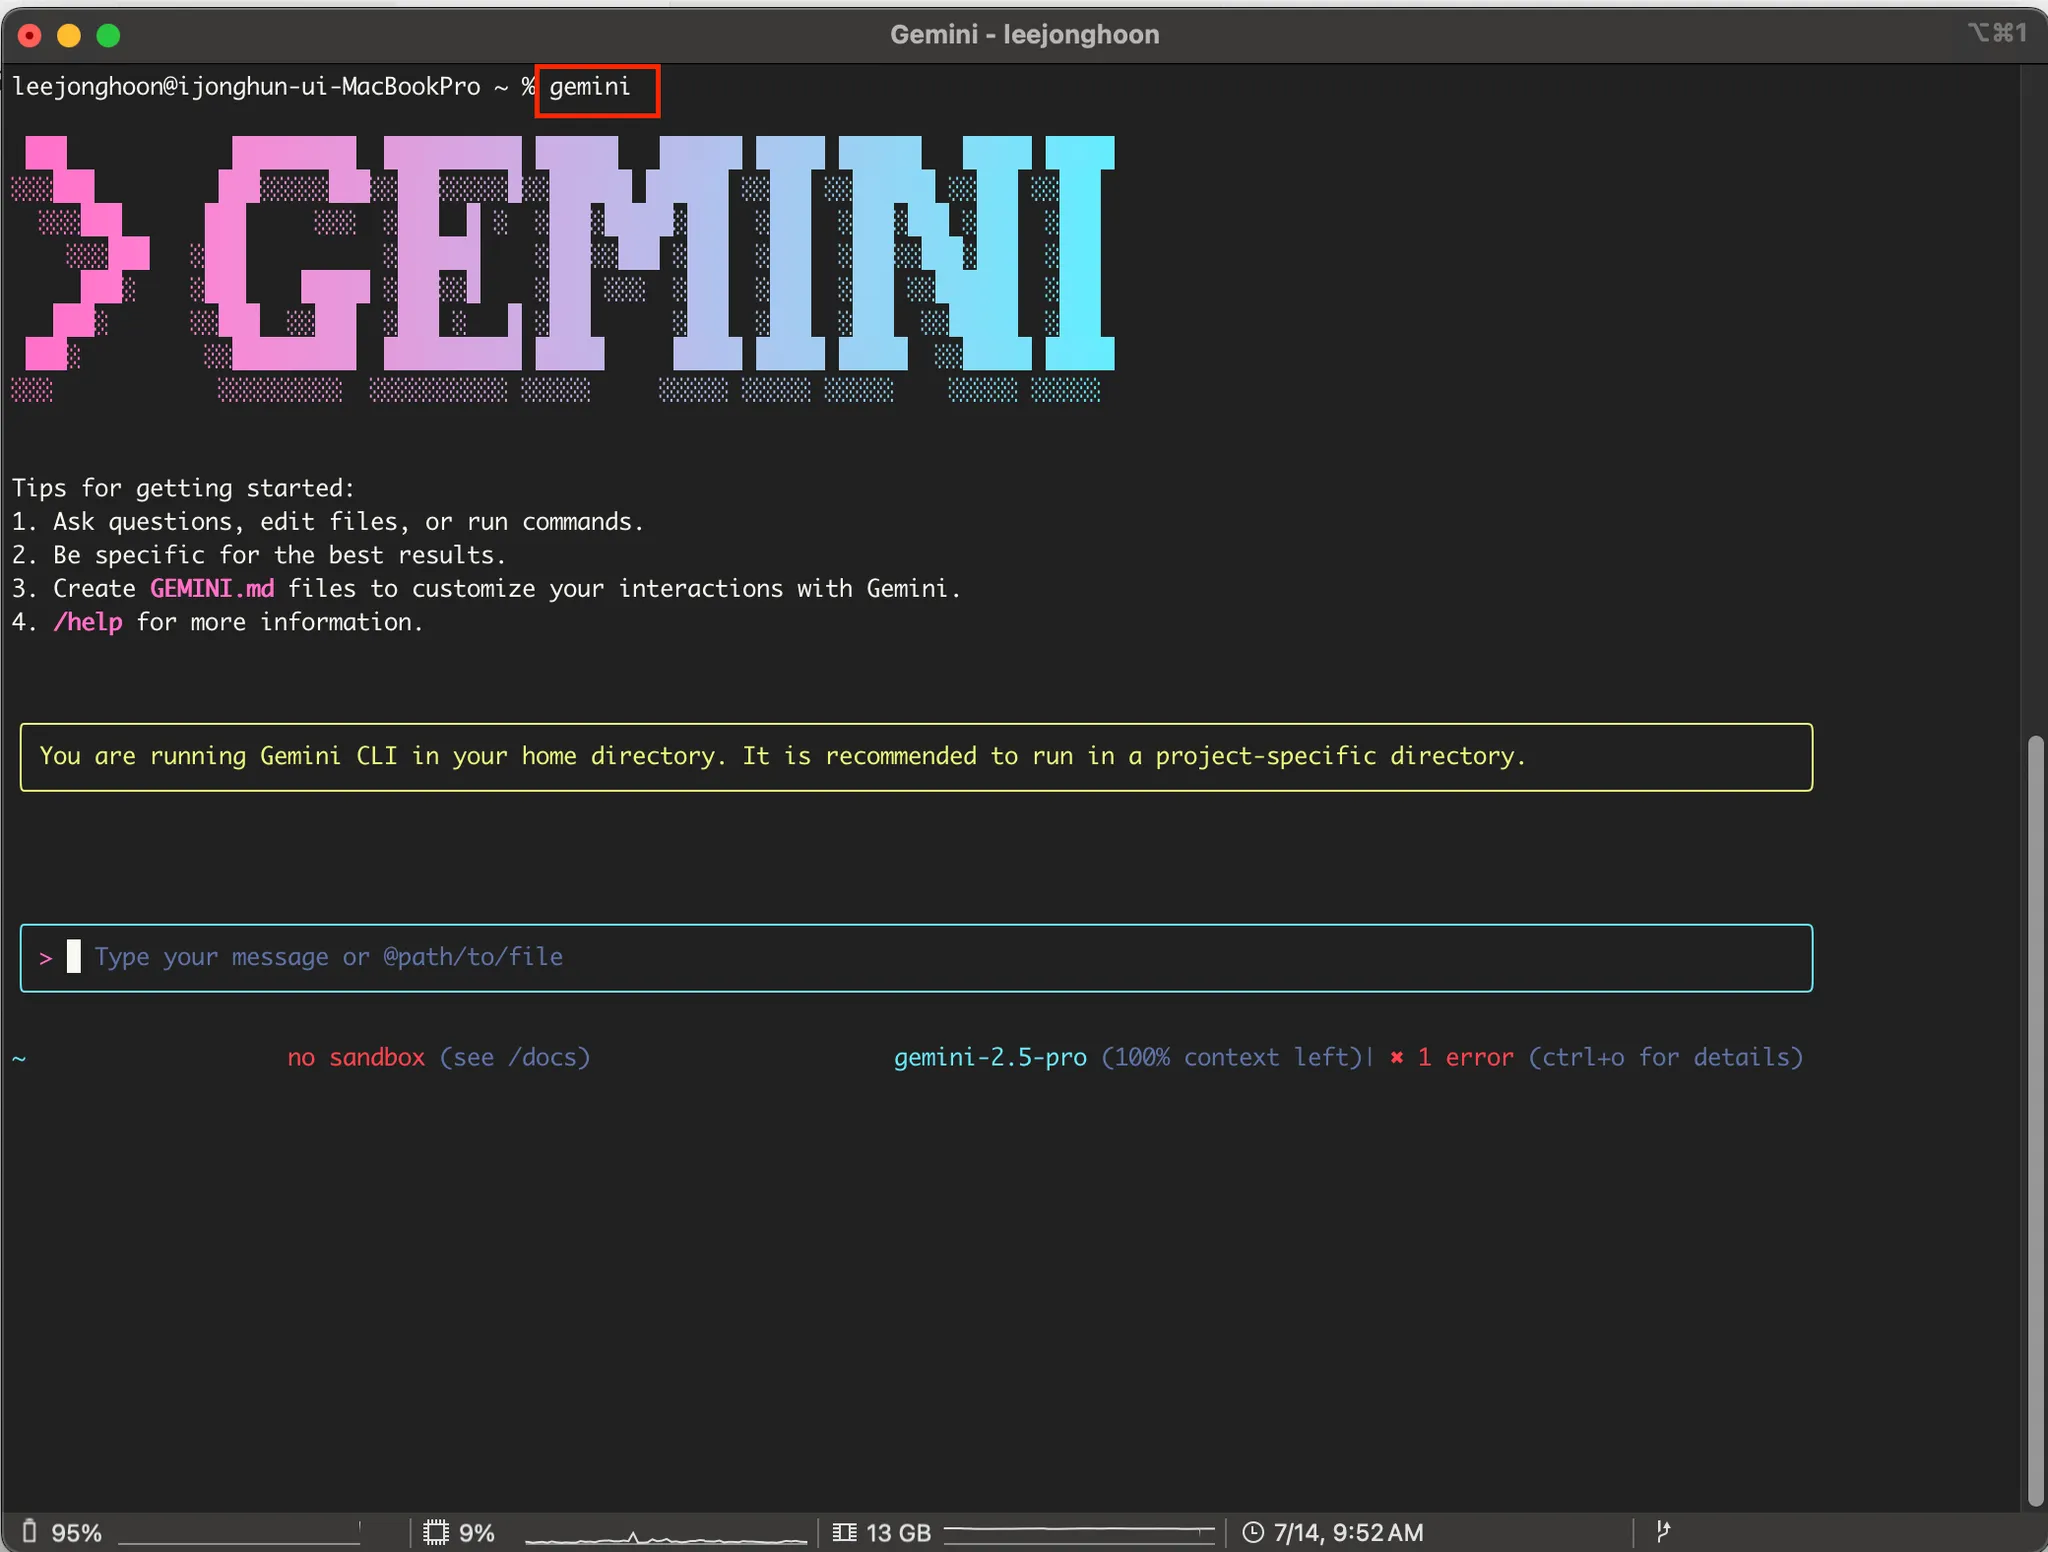This screenshot has height=1552, width=2048.
Task: Click the git branch icon in status bar
Action: point(1663,1531)
